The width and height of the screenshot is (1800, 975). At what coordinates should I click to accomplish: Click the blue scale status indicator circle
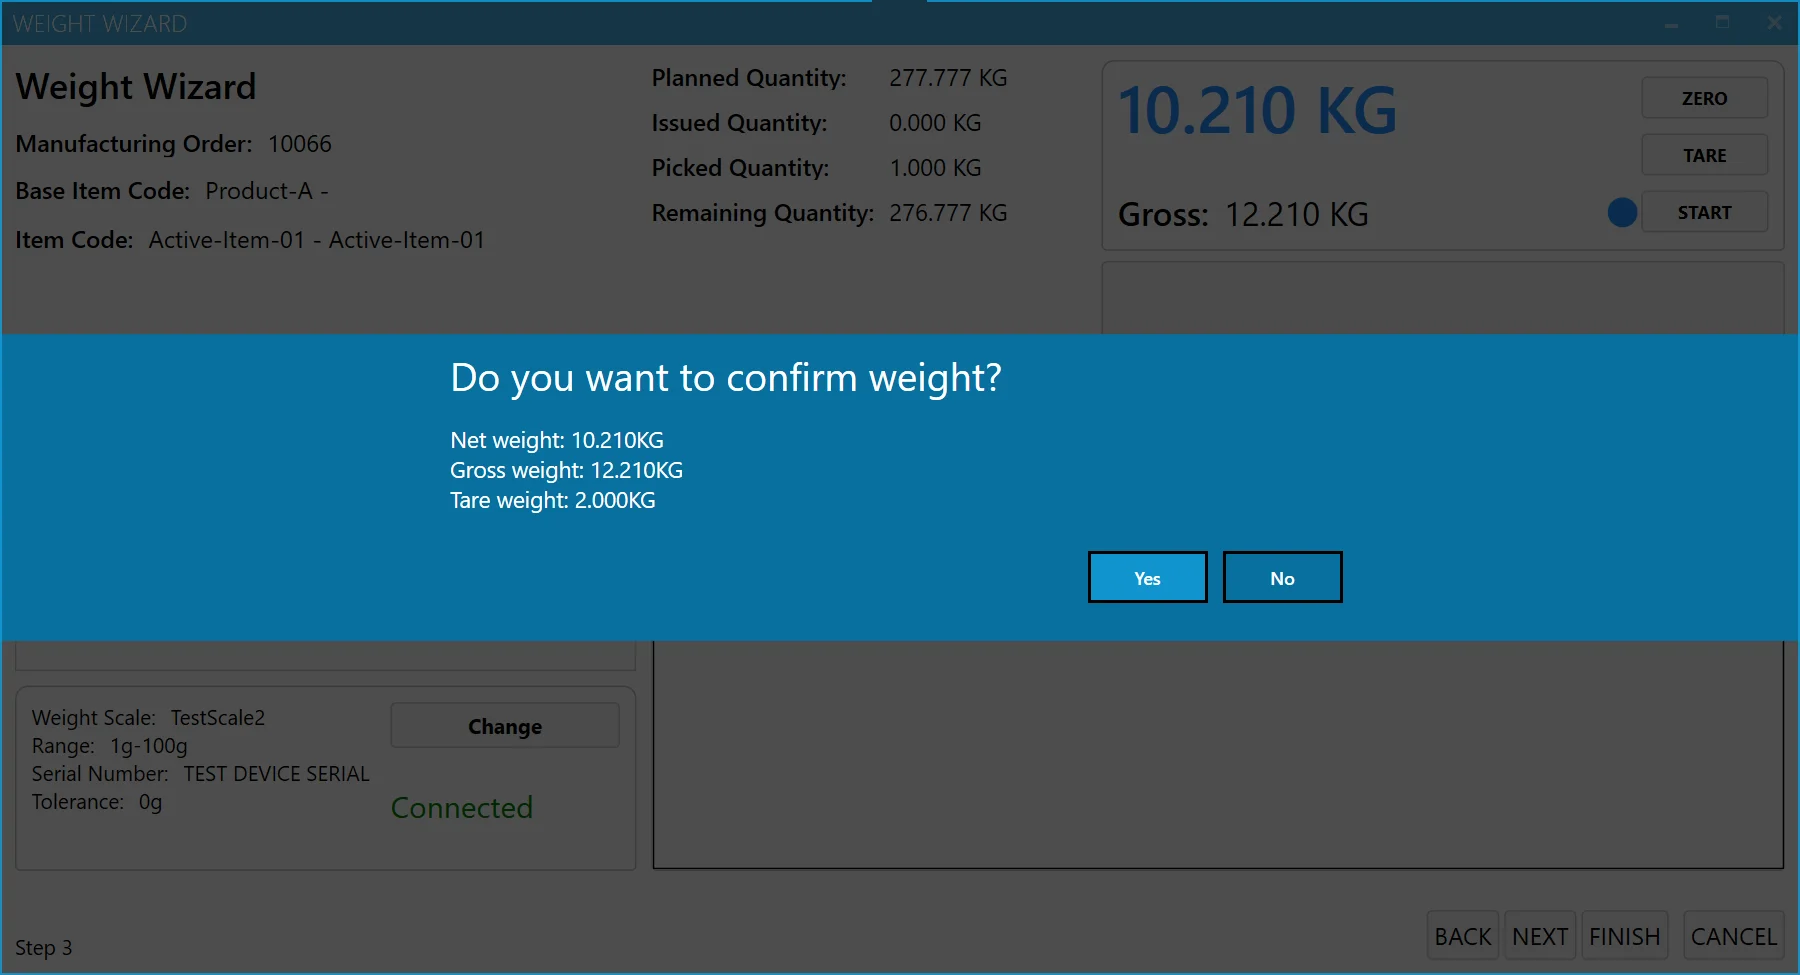[x=1622, y=212]
